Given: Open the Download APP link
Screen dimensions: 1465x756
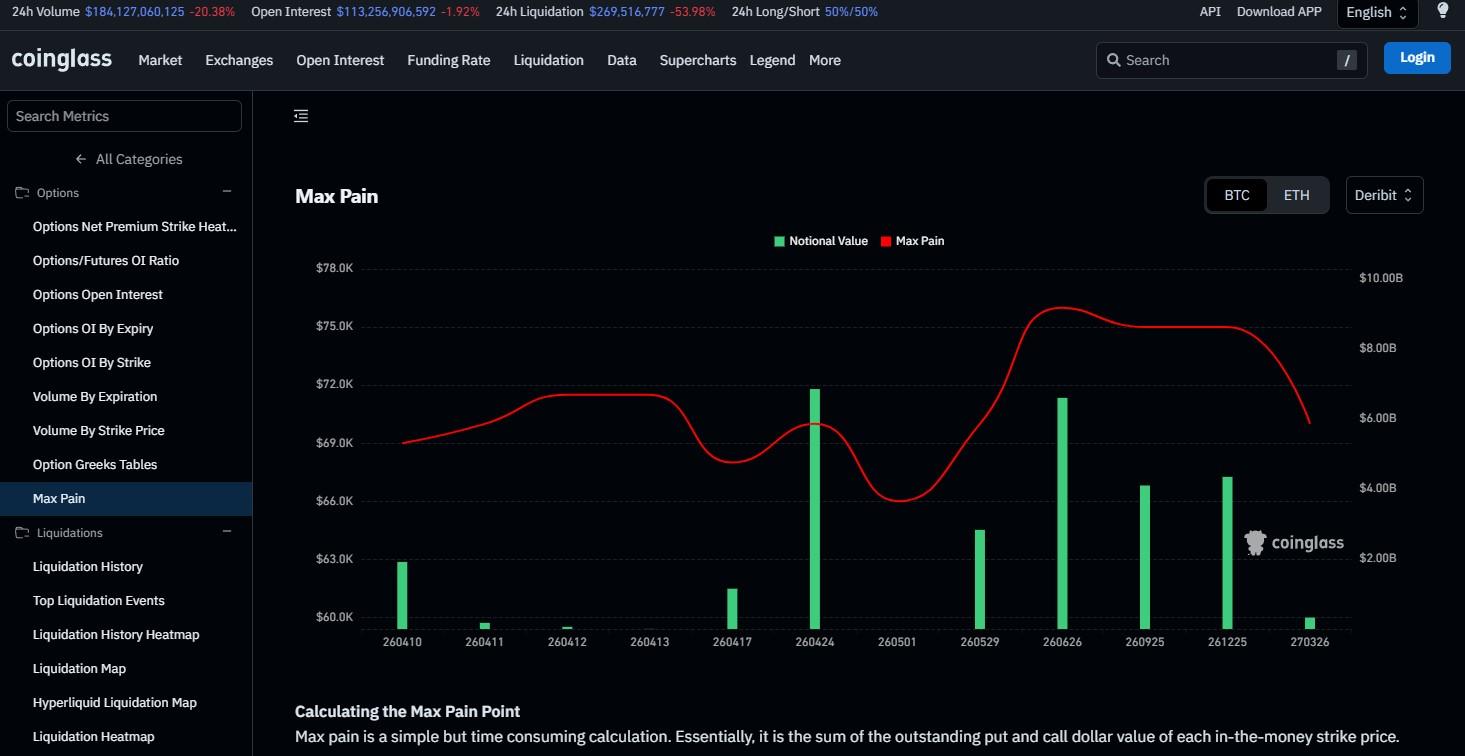Looking at the screenshot, I should [1278, 12].
